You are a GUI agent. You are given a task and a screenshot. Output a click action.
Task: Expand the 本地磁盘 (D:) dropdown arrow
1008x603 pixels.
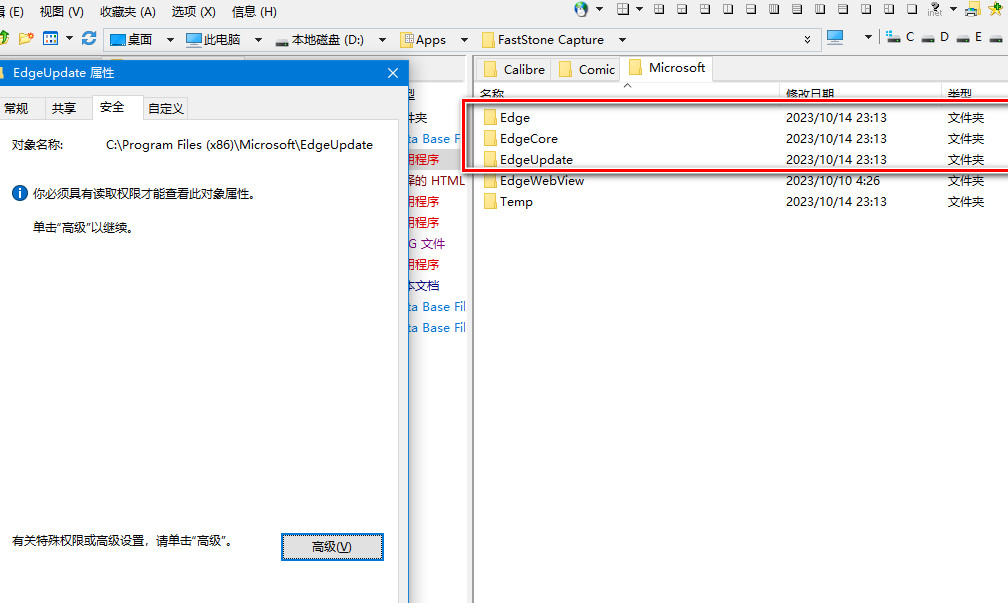(382, 40)
